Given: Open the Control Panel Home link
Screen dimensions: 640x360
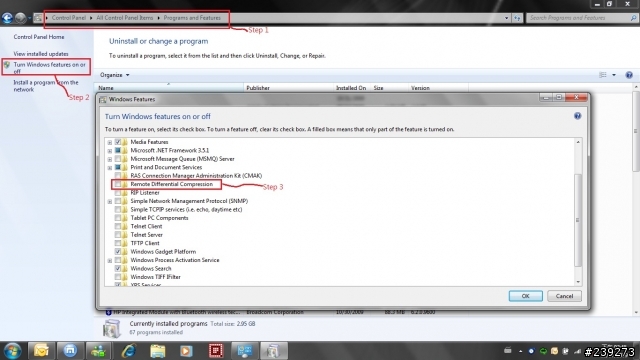Looking at the screenshot, I should tap(39, 37).
